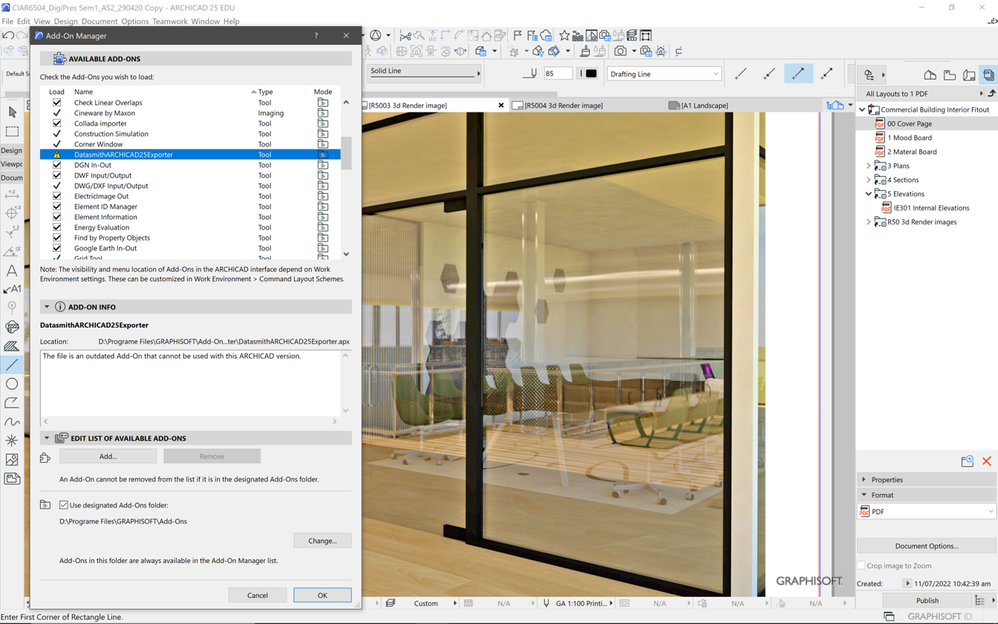Click the red X delete icon in Navigator
This screenshot has width=998, height=624.
987,461
